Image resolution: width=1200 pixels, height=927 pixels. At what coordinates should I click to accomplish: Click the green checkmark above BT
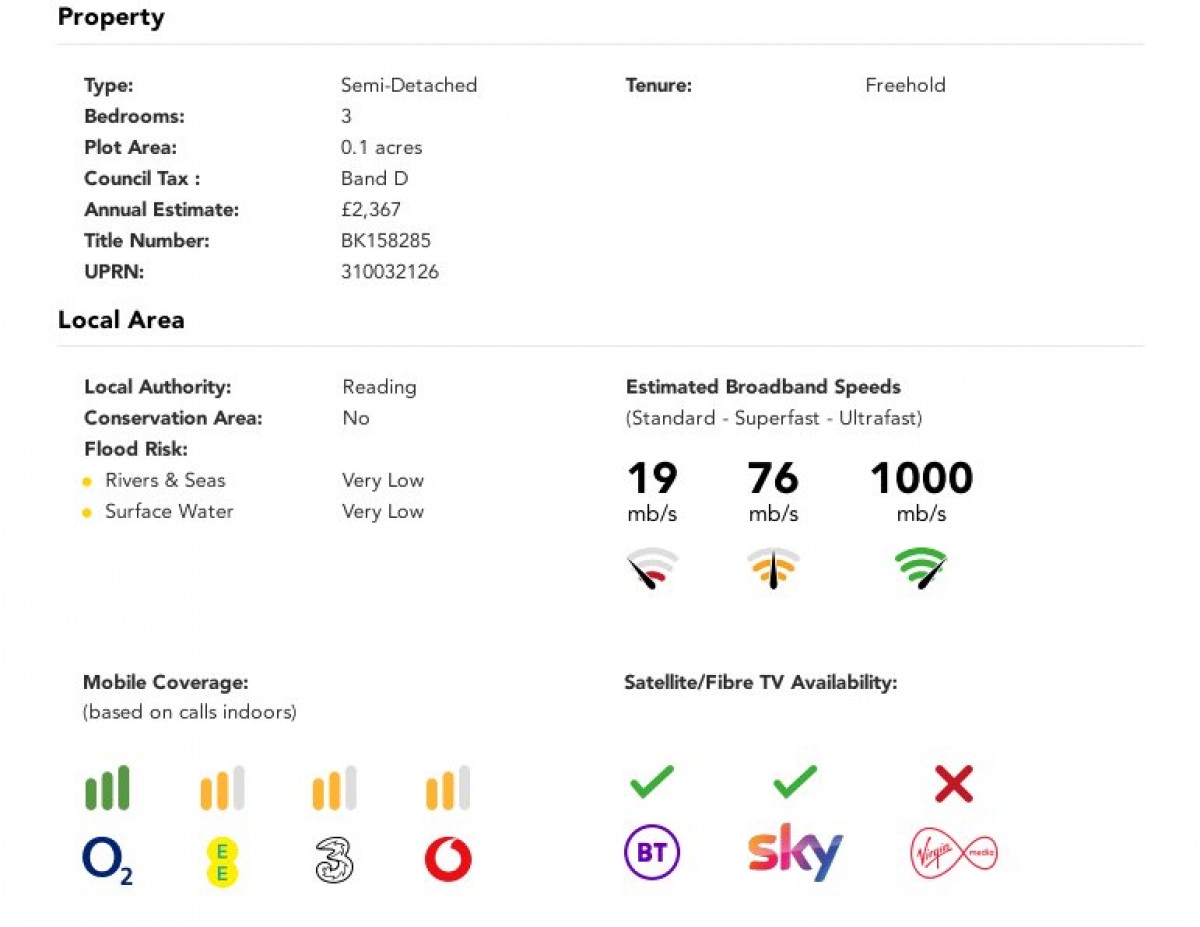pos(652,781)
